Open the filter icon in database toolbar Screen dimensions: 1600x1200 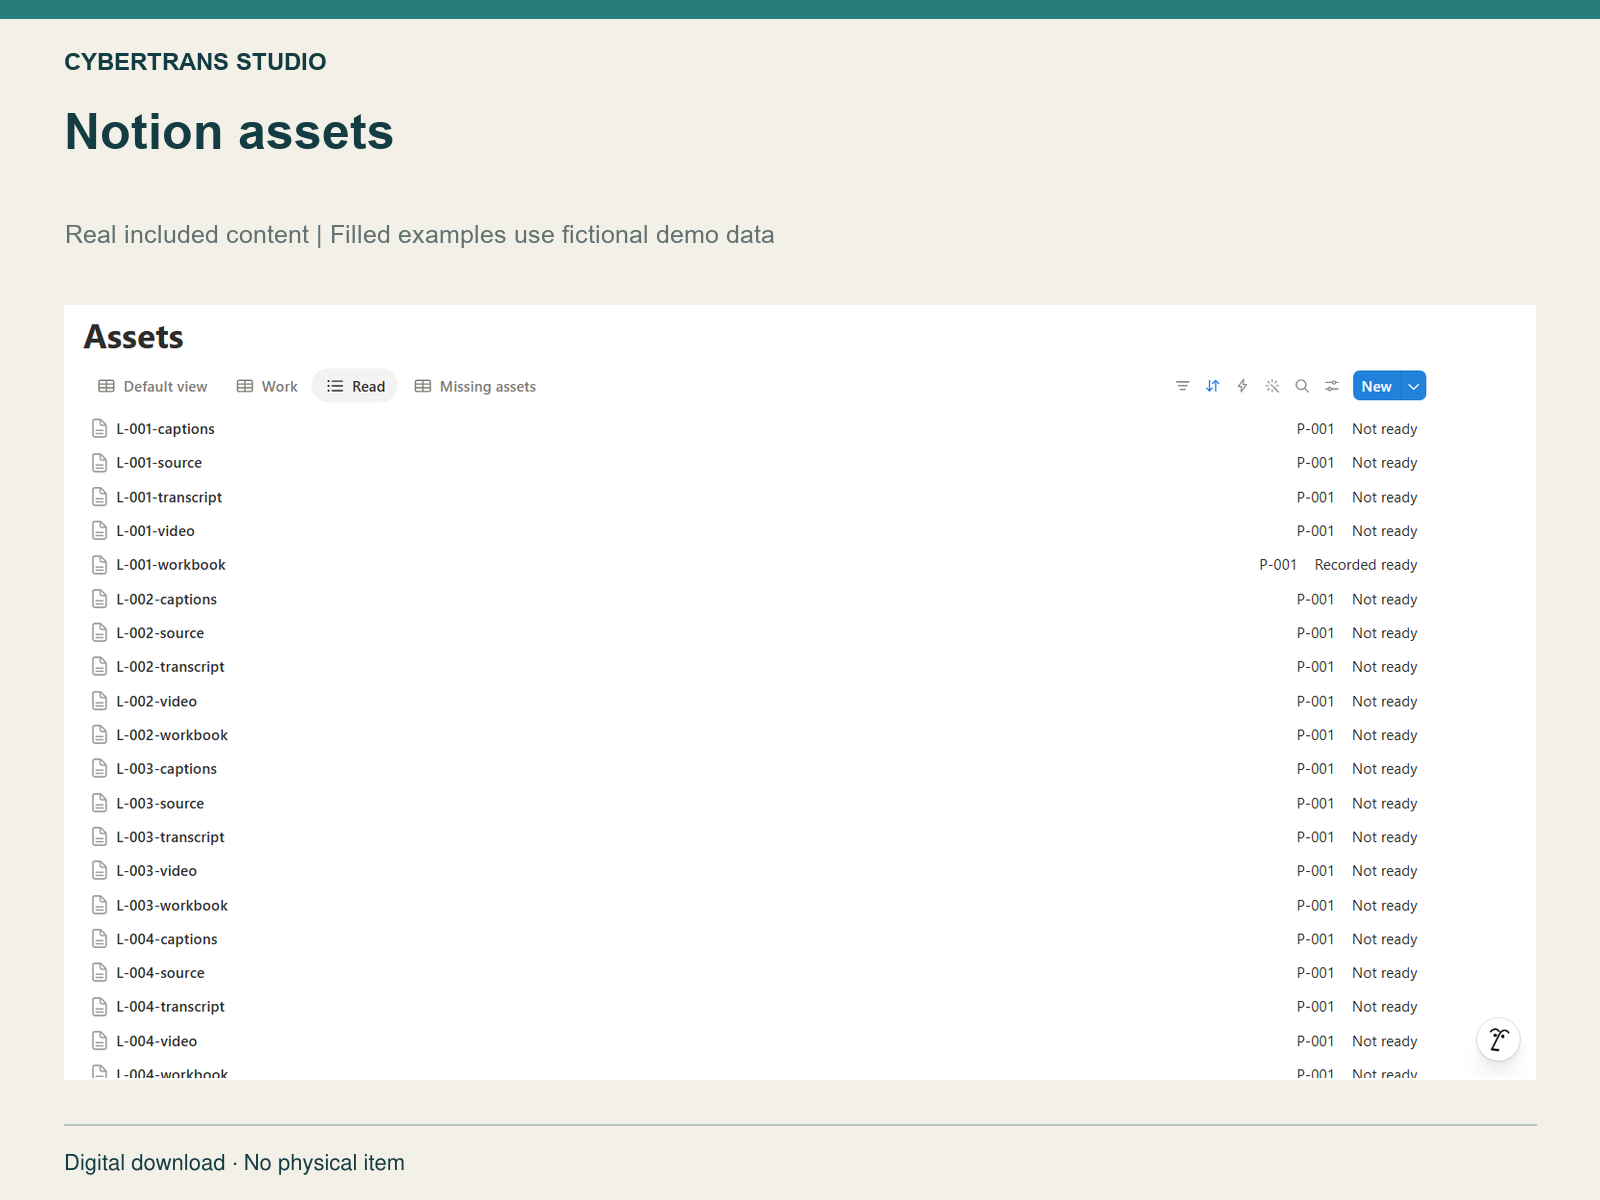pos(1182,386)
